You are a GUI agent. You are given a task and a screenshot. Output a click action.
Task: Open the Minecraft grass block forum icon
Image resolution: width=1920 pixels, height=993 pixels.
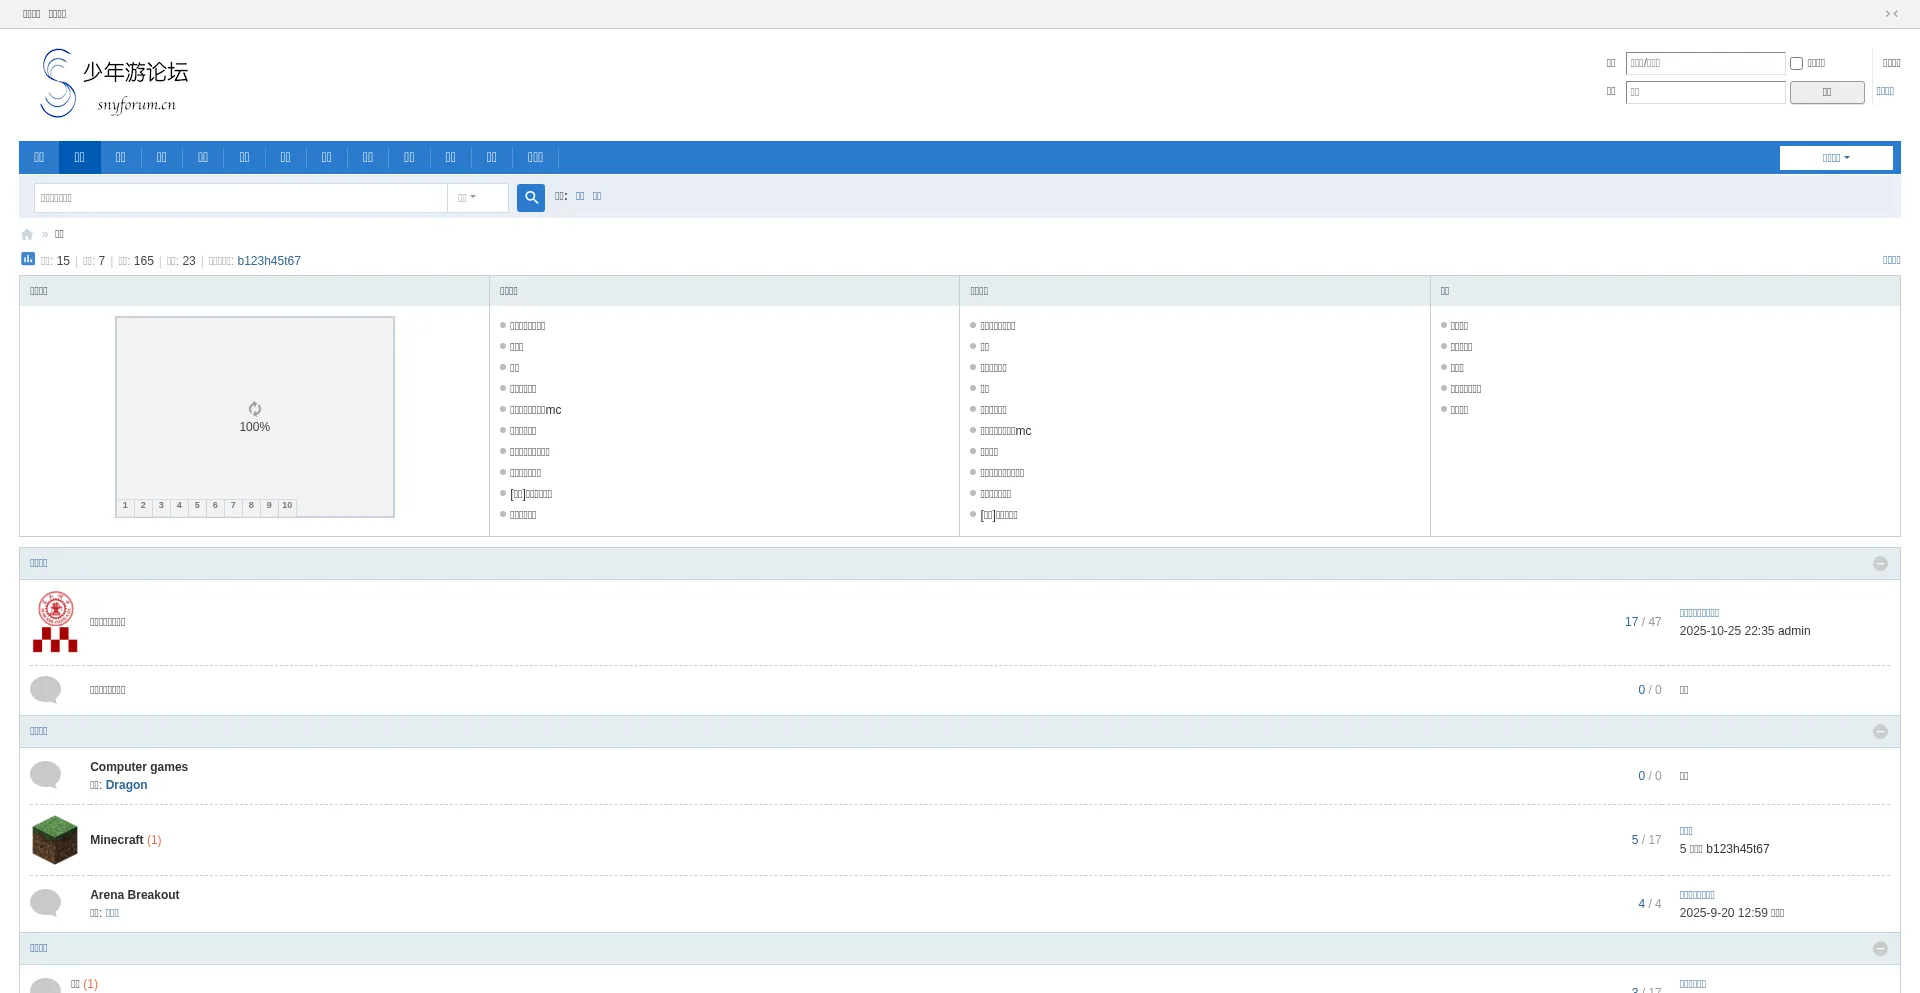[55, 840]
